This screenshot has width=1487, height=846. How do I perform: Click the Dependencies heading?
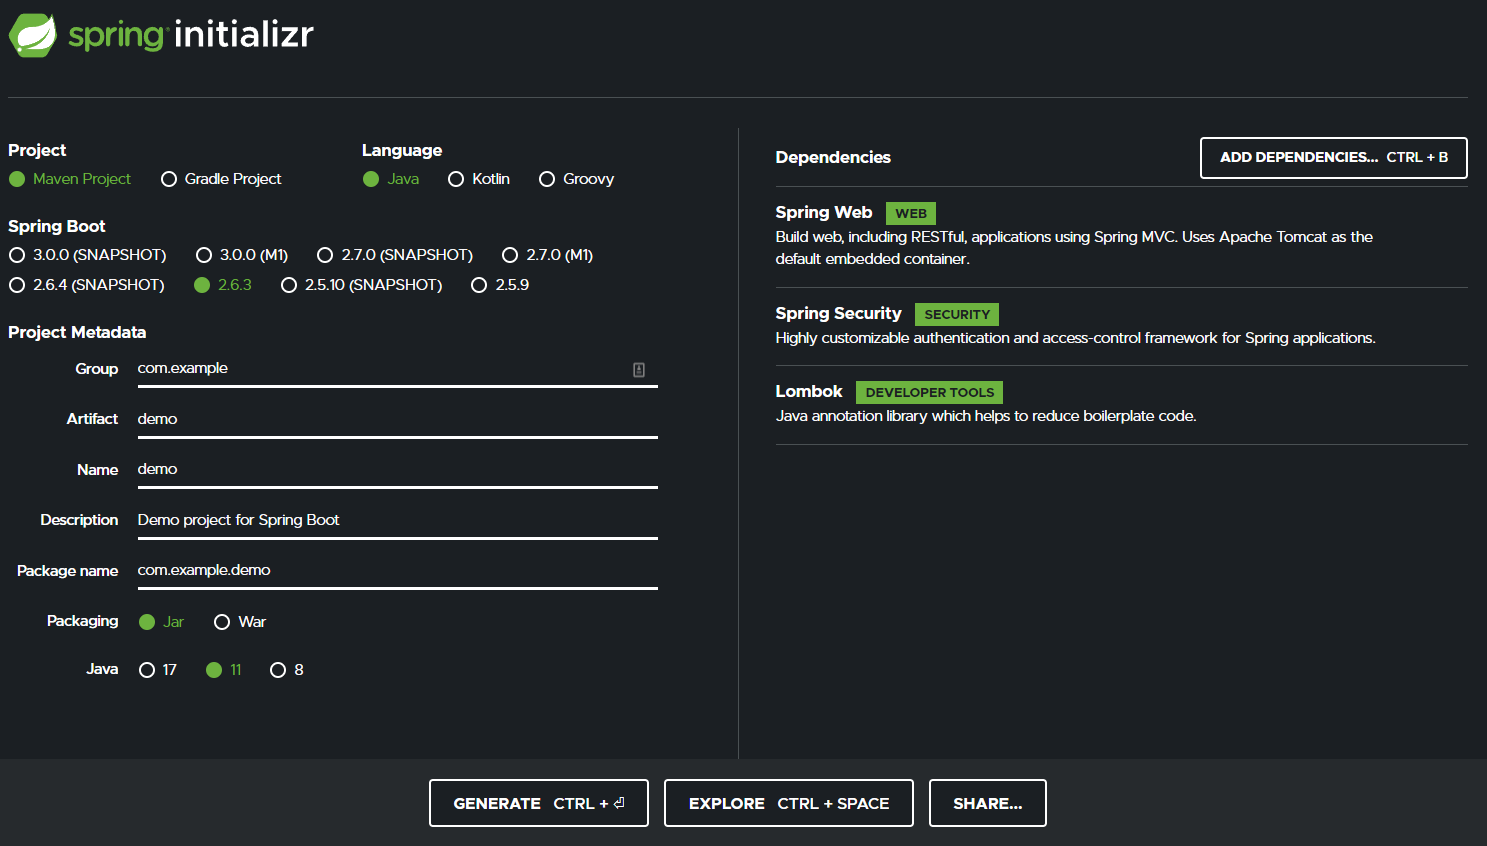click(x=833, y=157)
